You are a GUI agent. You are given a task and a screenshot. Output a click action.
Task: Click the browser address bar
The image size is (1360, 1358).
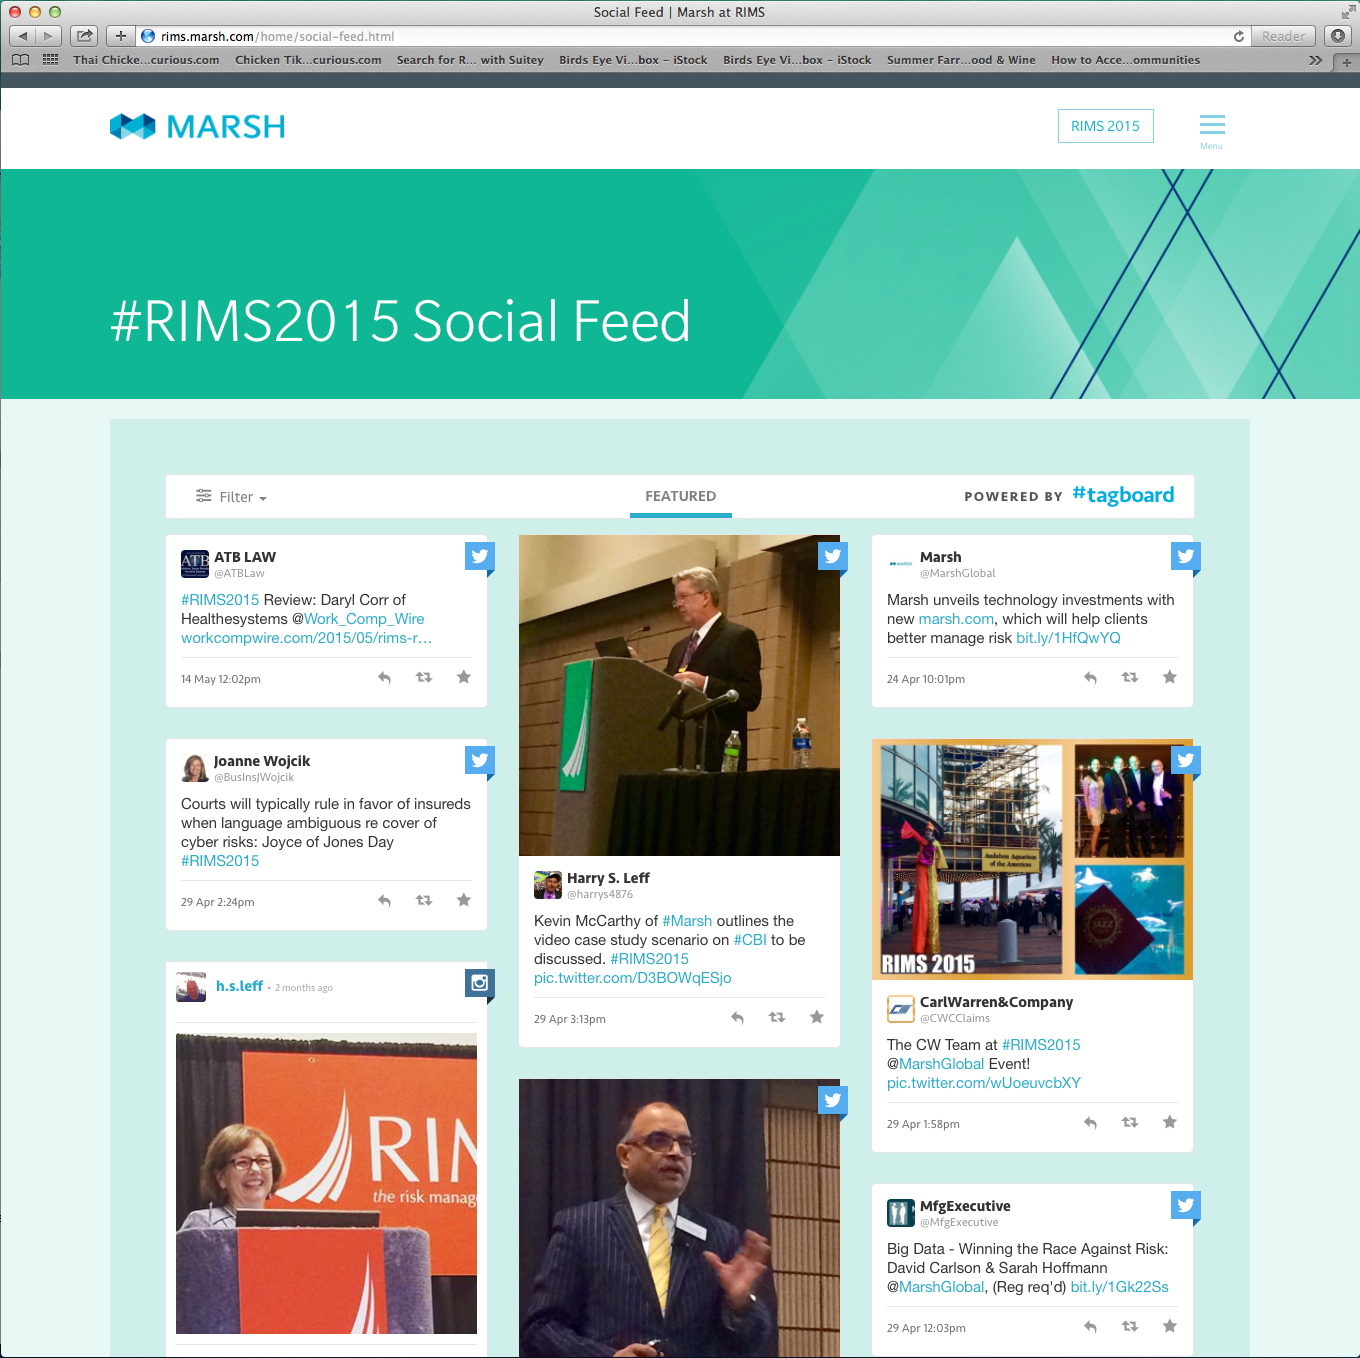click(x=690, y=36)
